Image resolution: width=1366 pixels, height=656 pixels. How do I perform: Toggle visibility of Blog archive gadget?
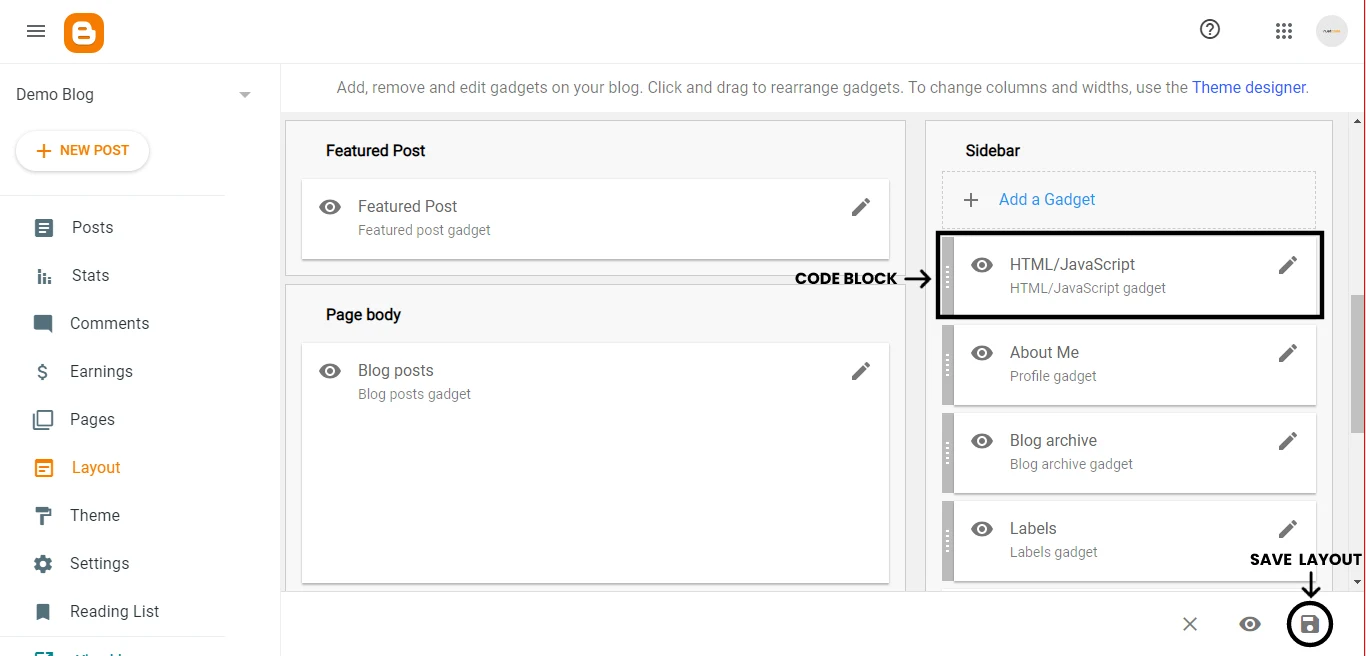pyautogui.click(x=982, y=441)
